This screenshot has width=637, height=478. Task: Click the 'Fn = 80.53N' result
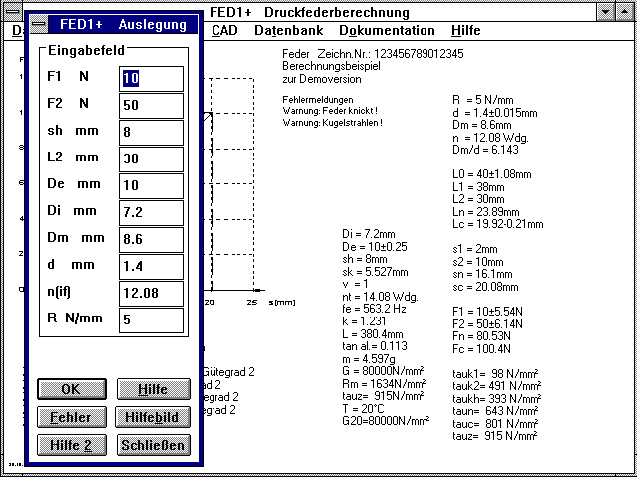[481, 336]
